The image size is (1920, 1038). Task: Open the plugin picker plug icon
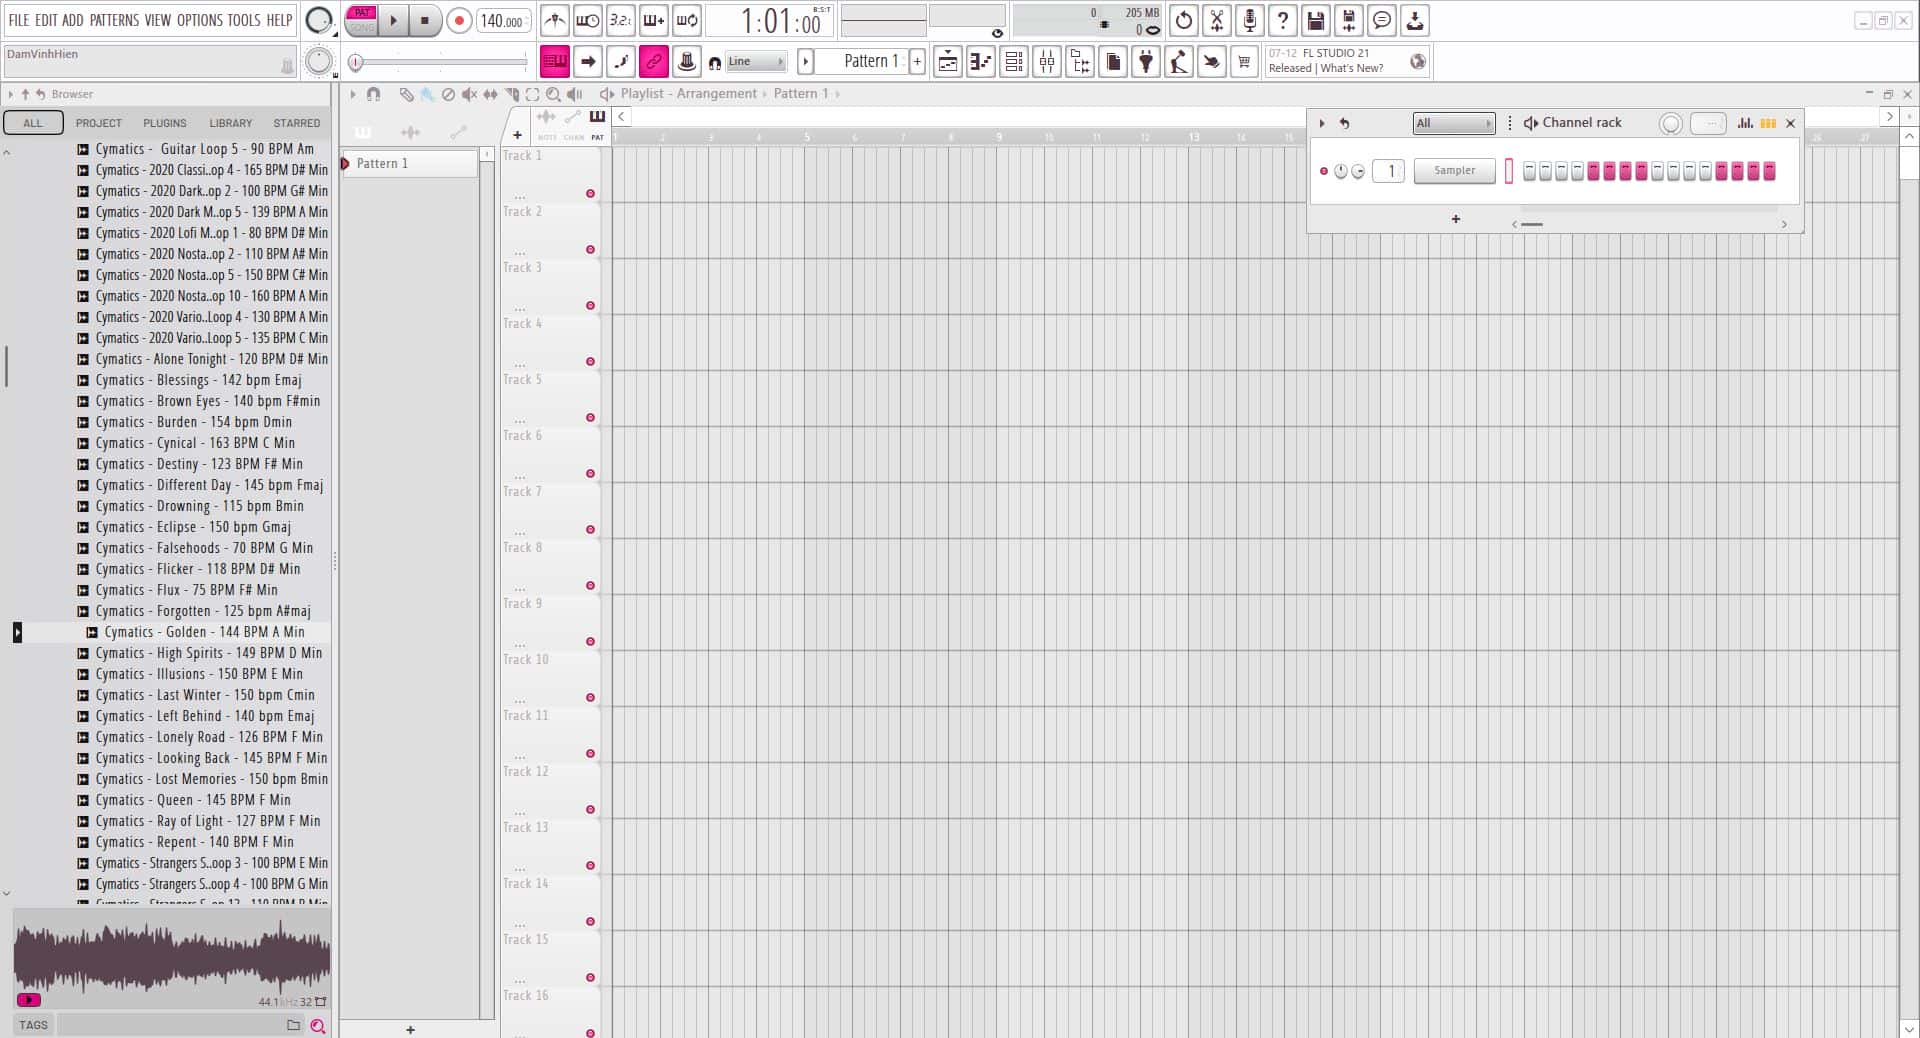1146,62
